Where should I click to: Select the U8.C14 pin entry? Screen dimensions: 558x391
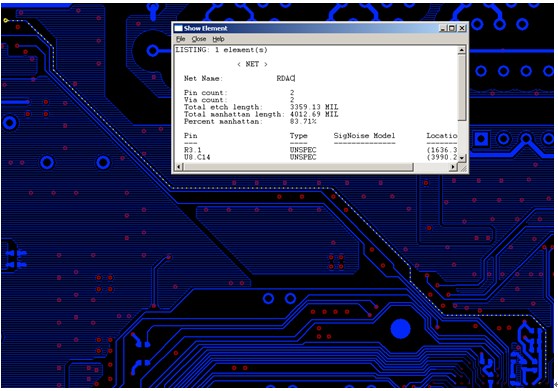(x=197, y=157)
